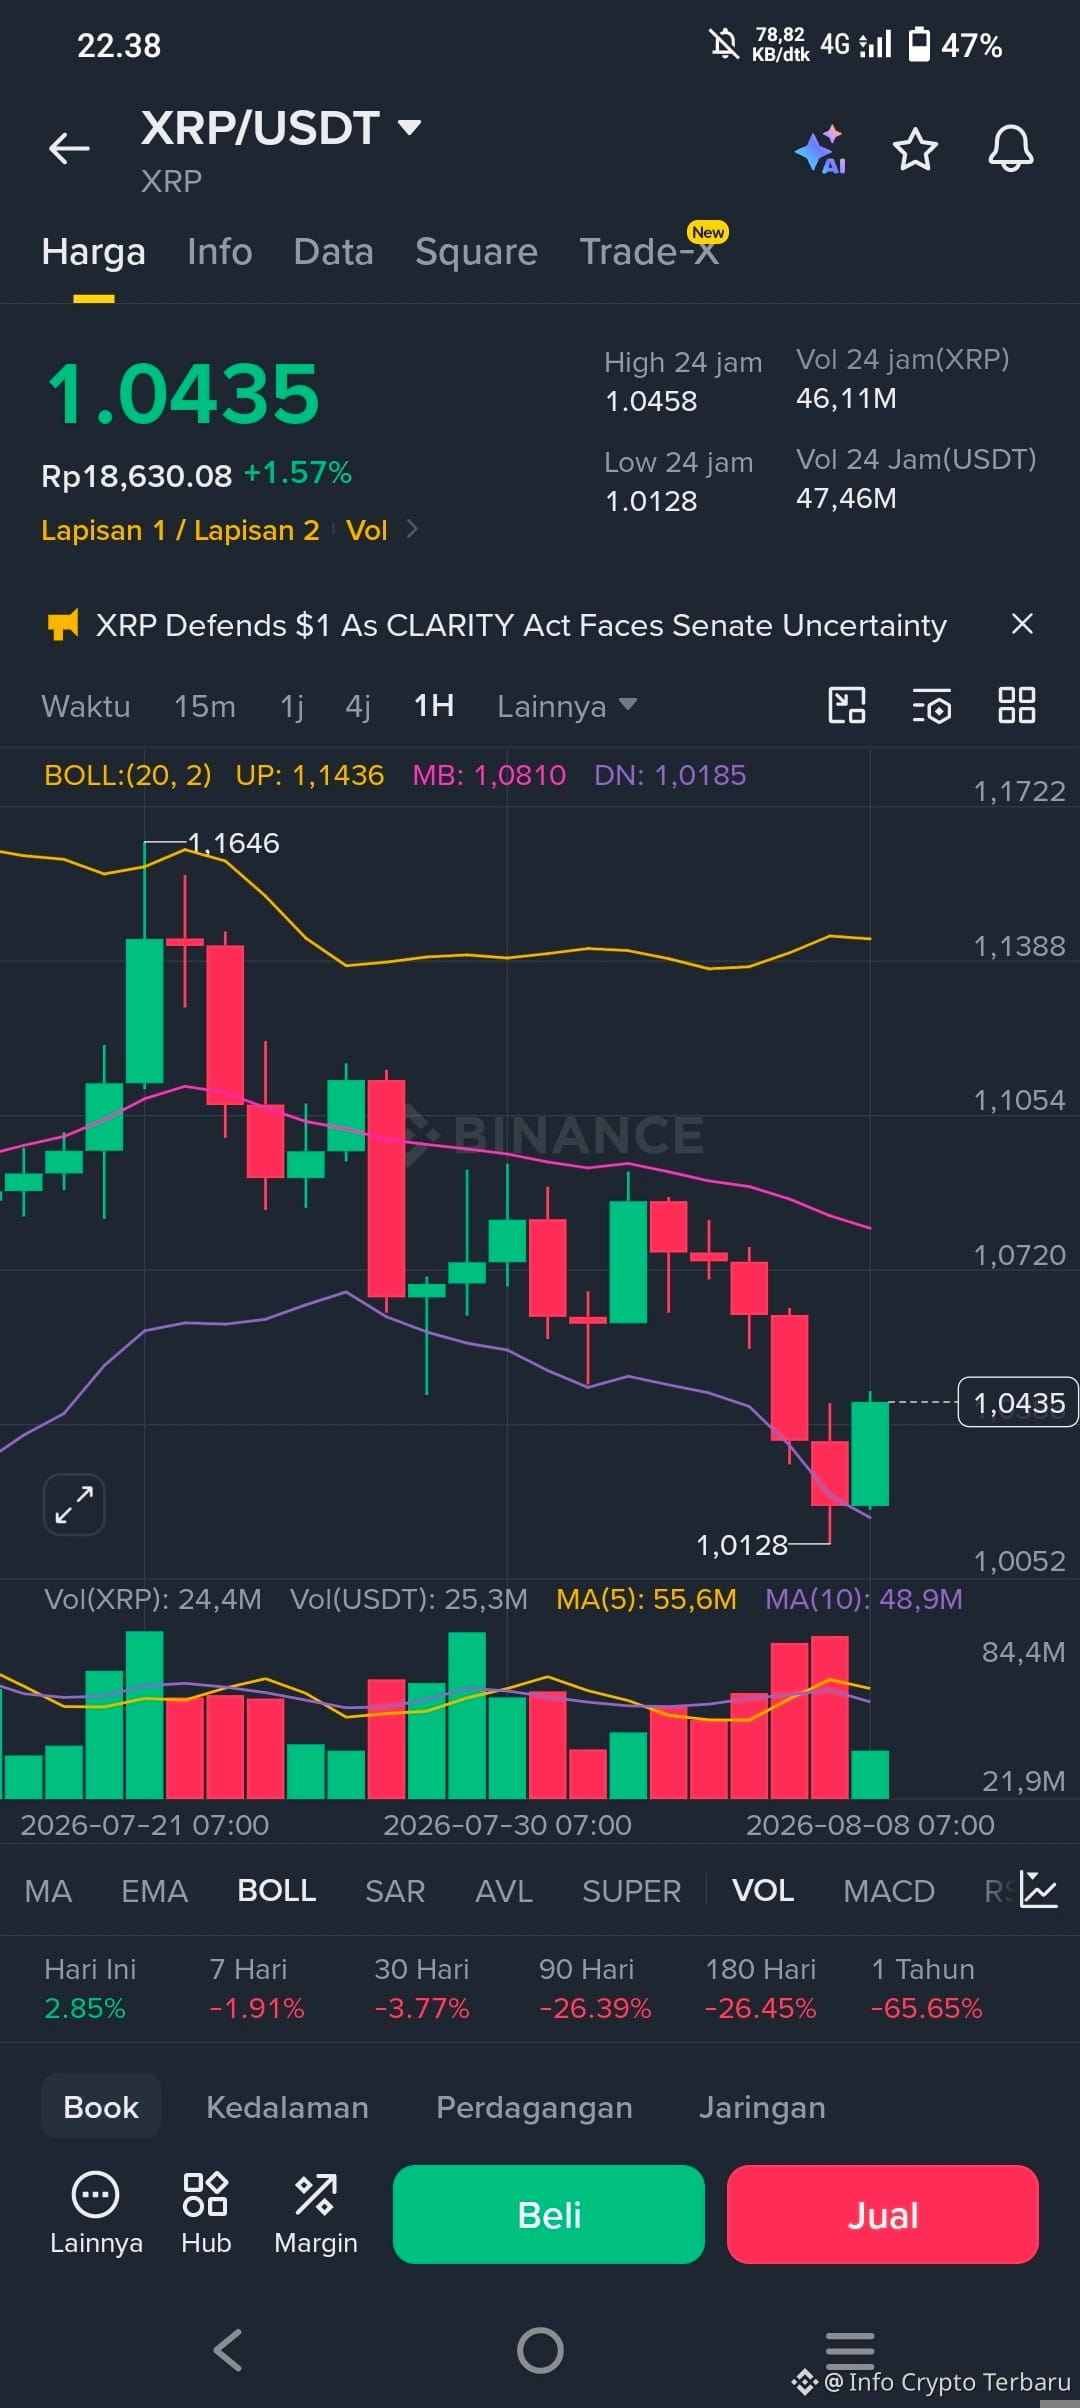Tap the Vol(XRP): 24,4M label
The height and width of the screenshot is (2408, 1080).
coord(153,1598)
